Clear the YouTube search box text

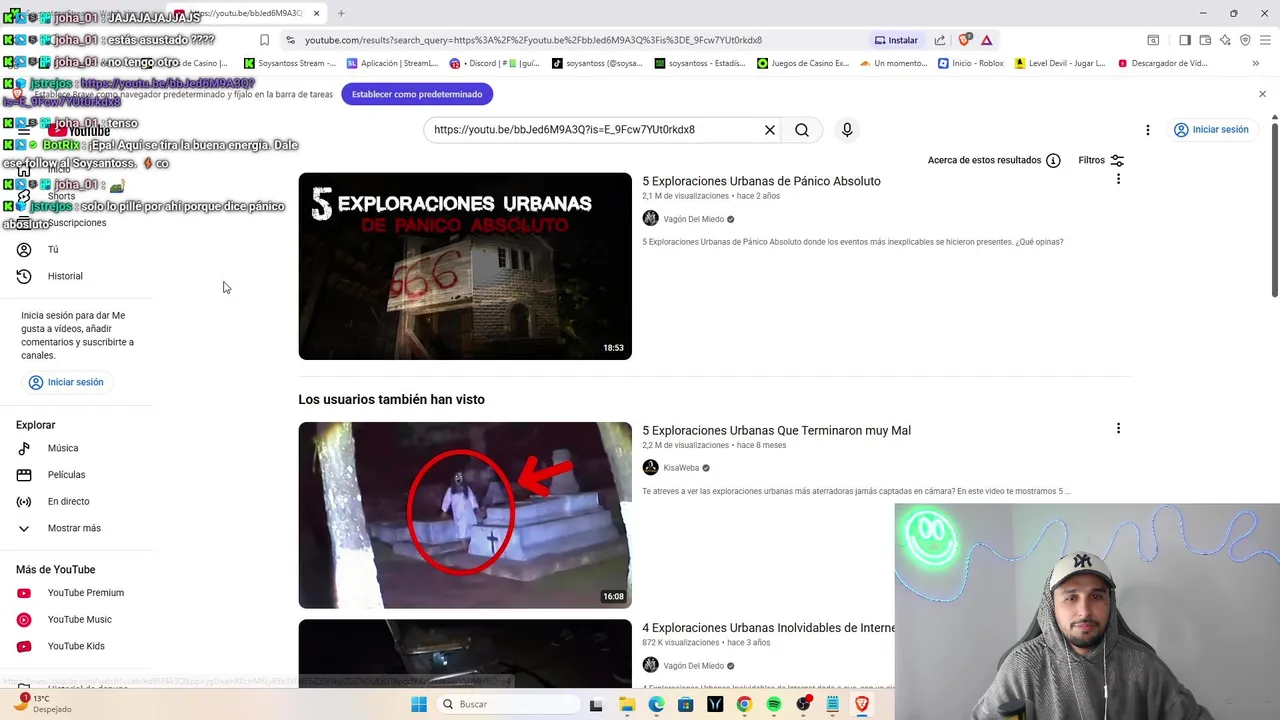tap(770, 130)
